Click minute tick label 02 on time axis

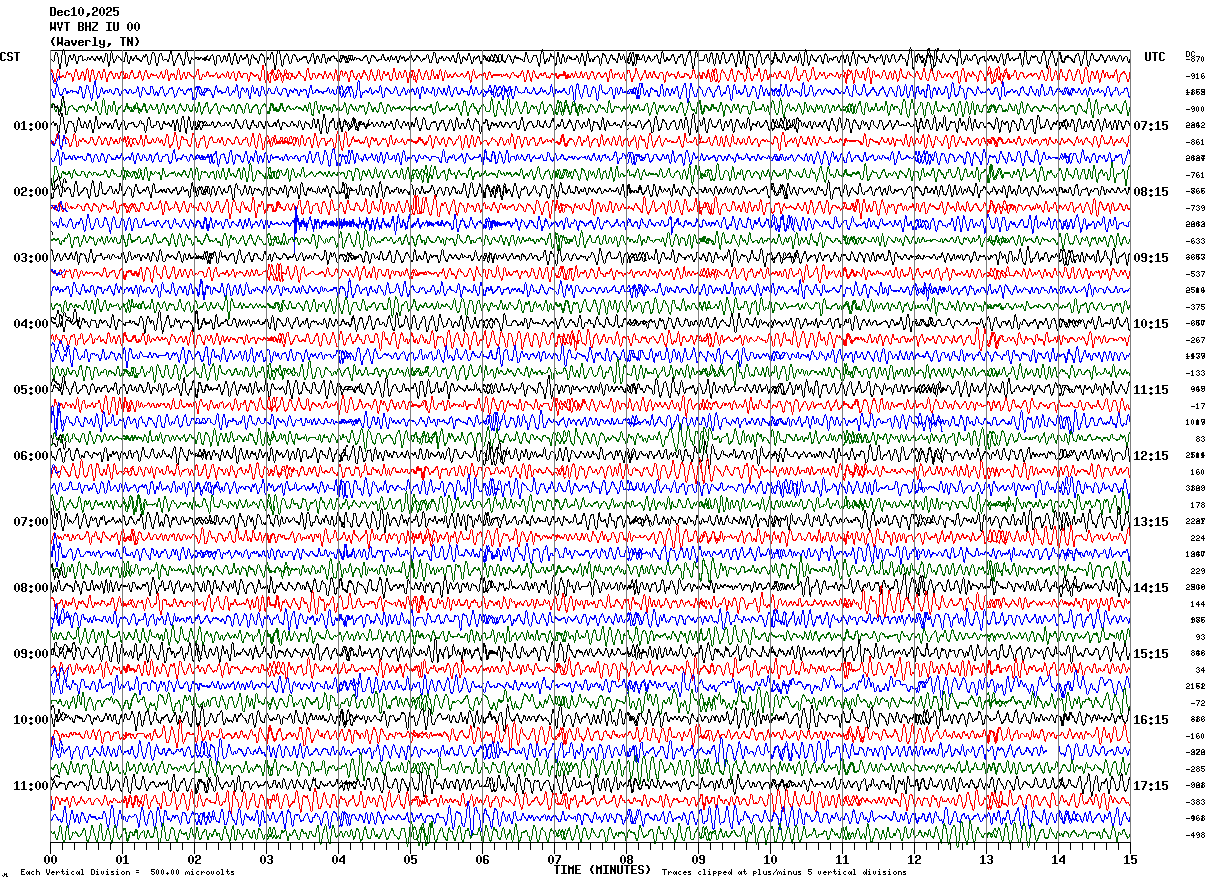coord(194,859)
